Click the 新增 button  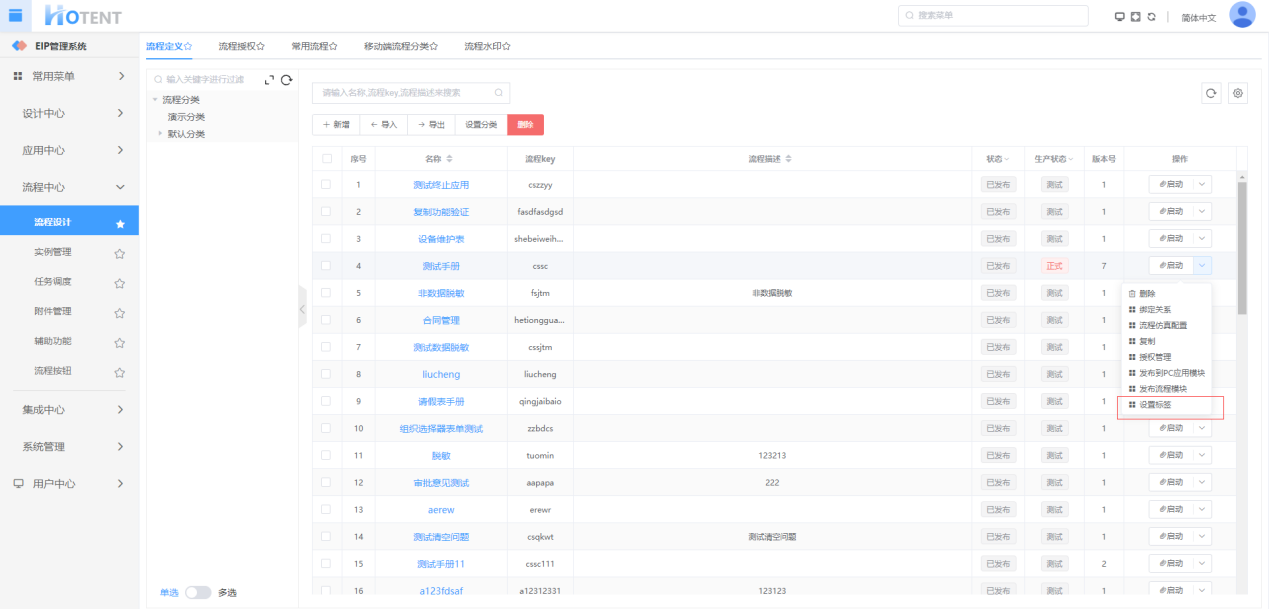pos(335,125)
